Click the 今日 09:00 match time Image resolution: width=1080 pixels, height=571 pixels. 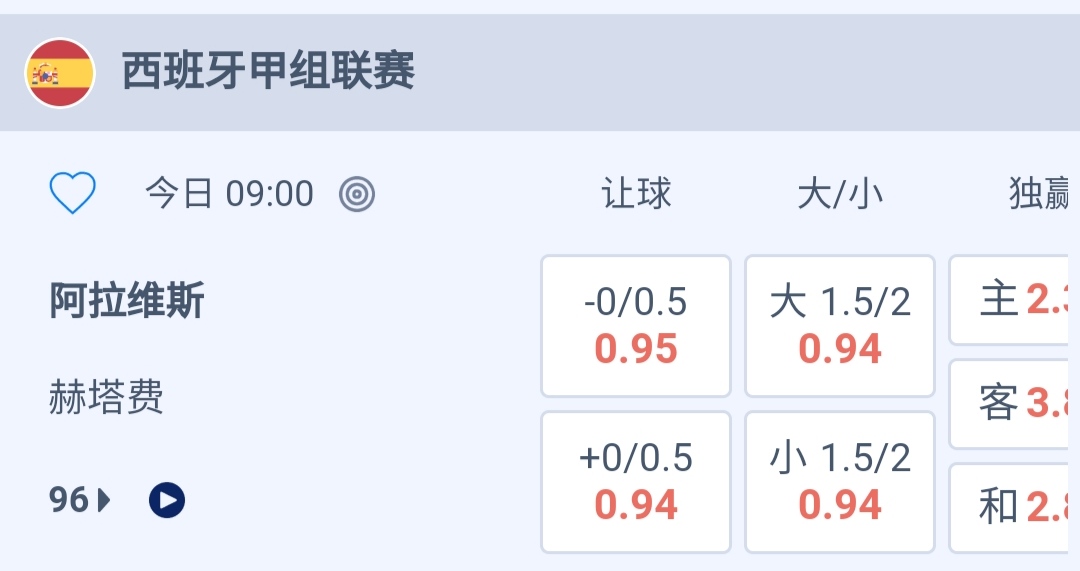click(x=230, y=194)
